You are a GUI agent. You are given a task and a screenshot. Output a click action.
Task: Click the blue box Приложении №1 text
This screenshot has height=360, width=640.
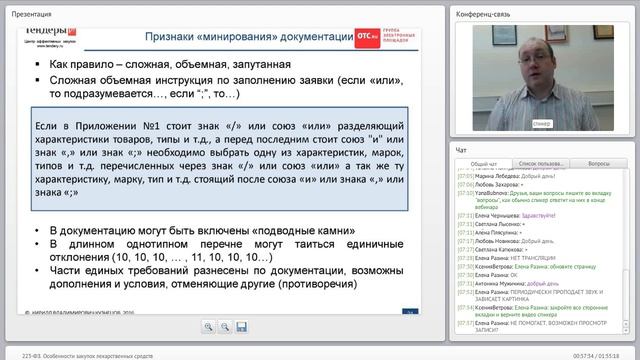point(220,159)
